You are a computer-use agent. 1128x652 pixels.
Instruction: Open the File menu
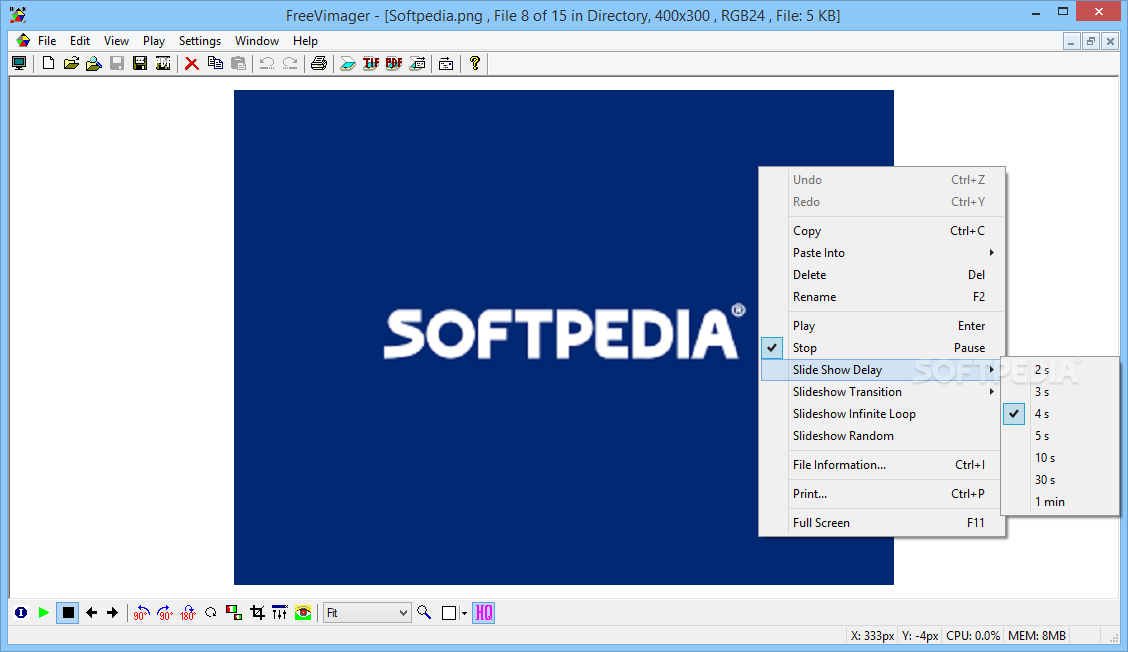coord(47,41)
